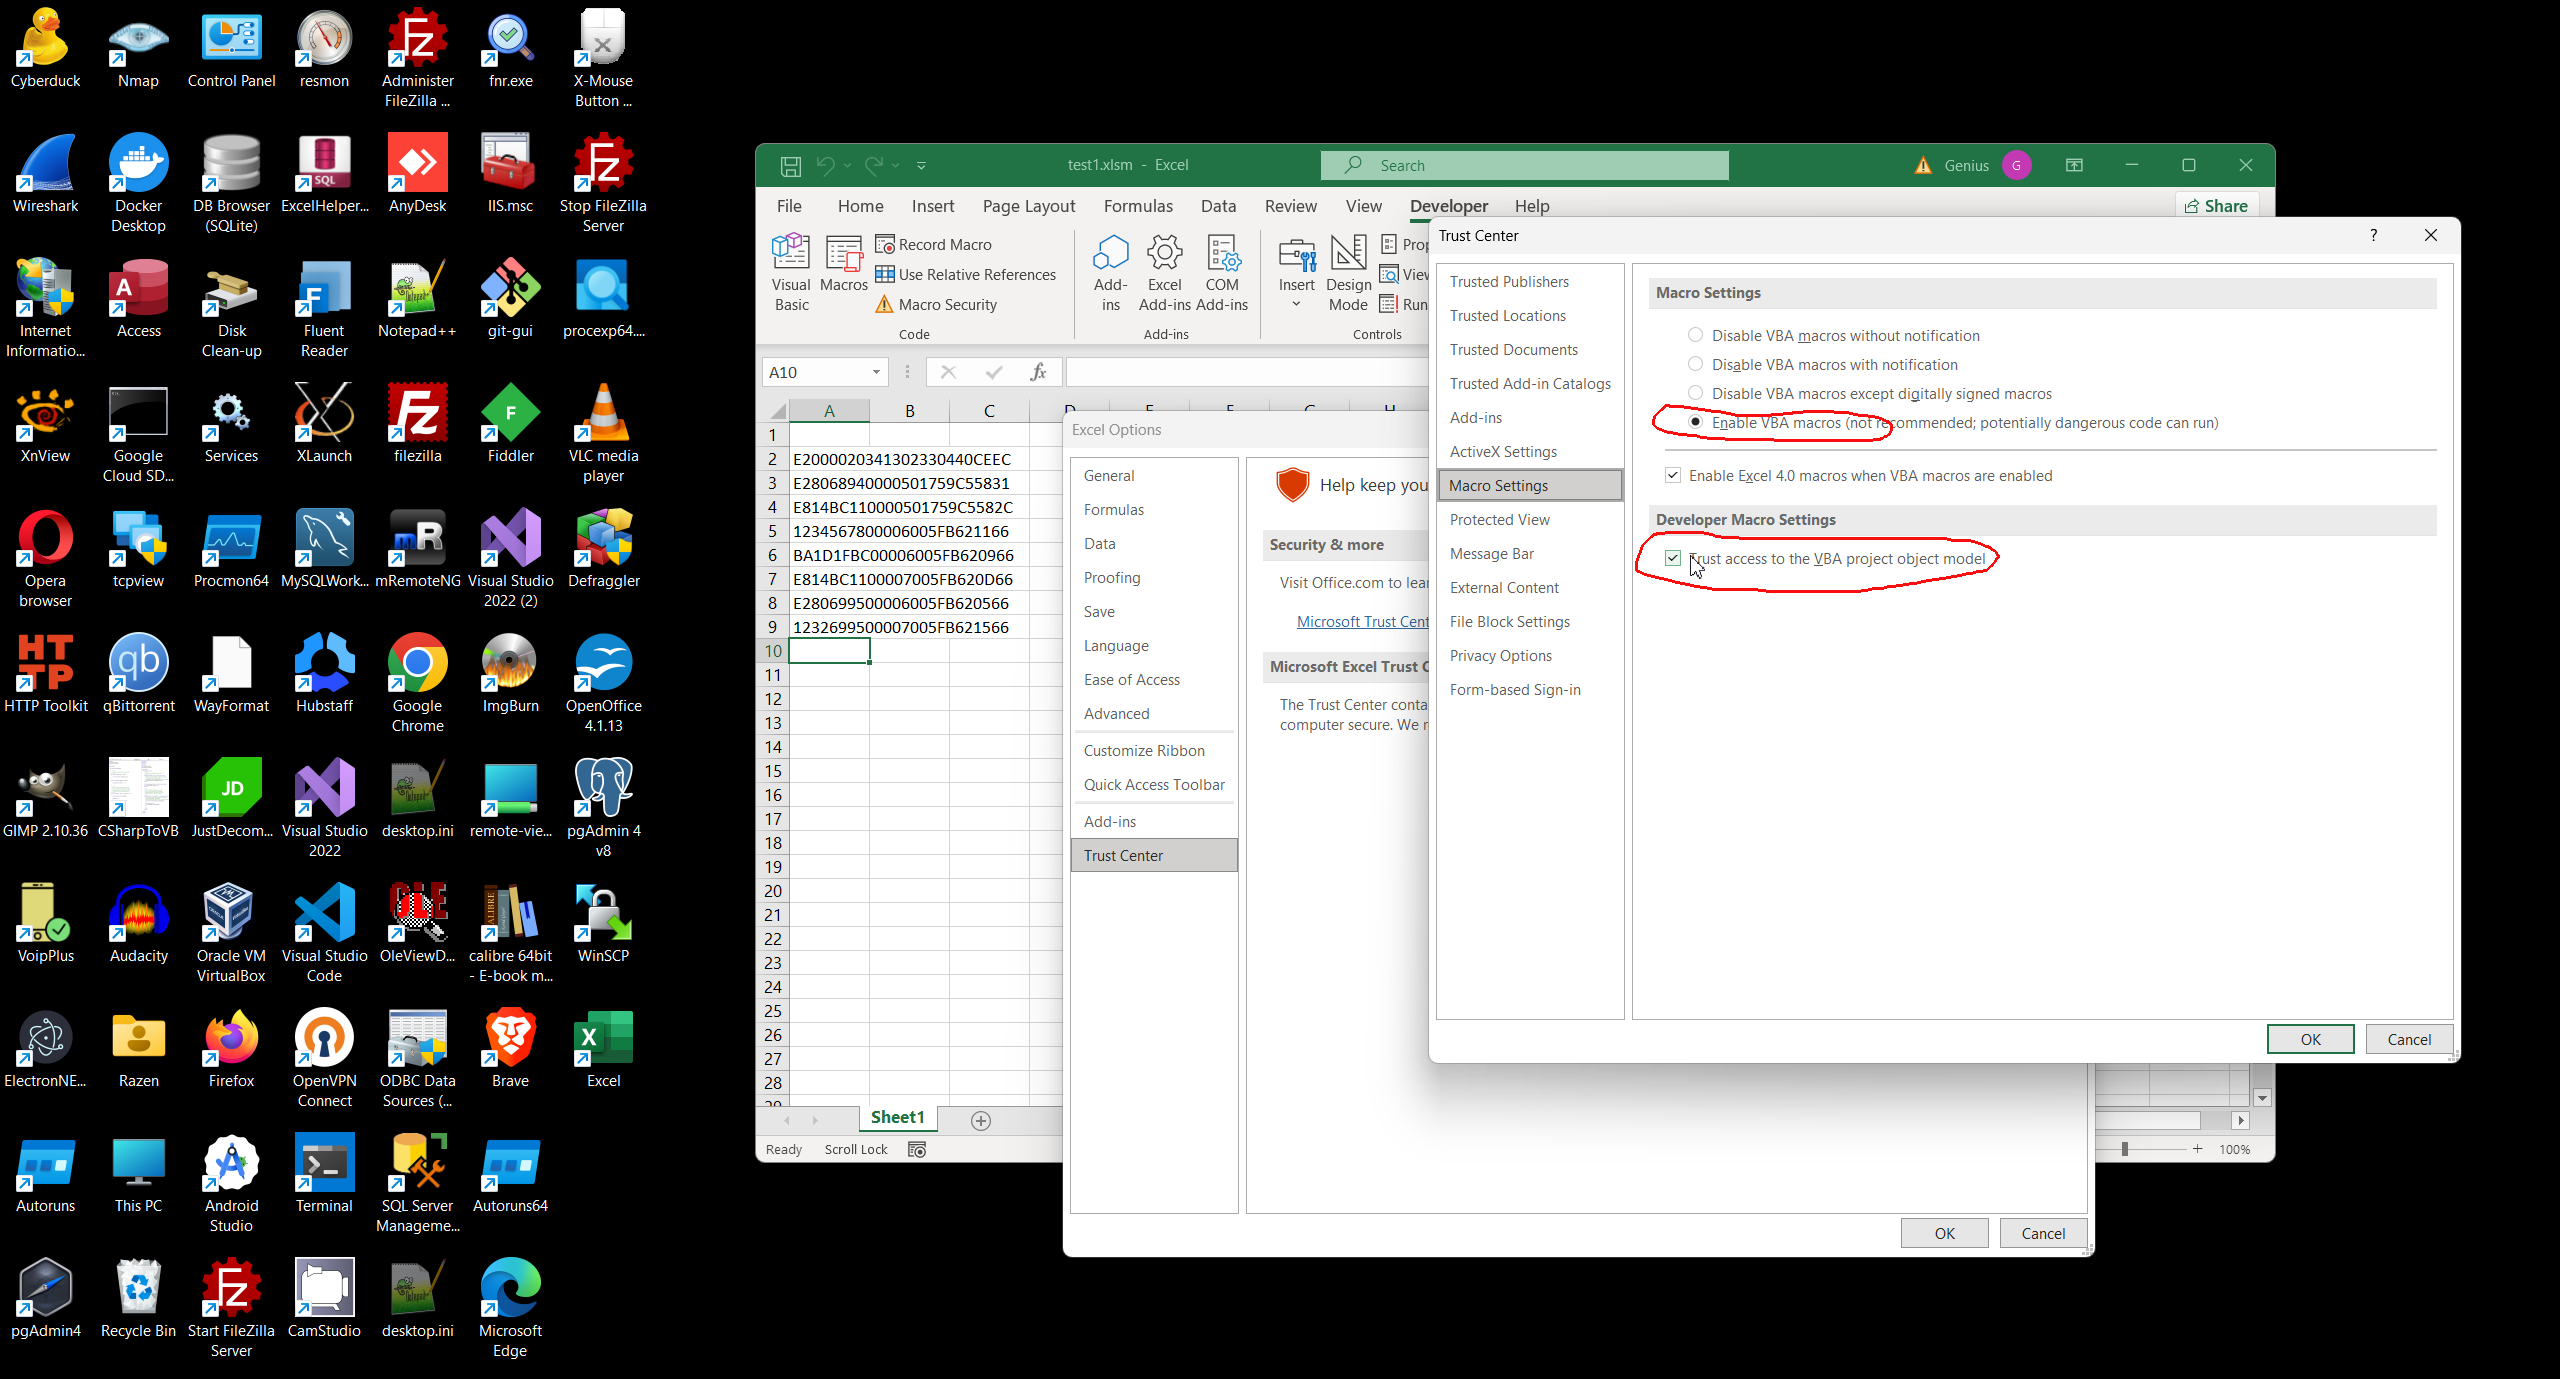Switch to the Page Layout ribbon tab
Viewport: 2560px width, 1379px height.
[x=1028, y=206]
